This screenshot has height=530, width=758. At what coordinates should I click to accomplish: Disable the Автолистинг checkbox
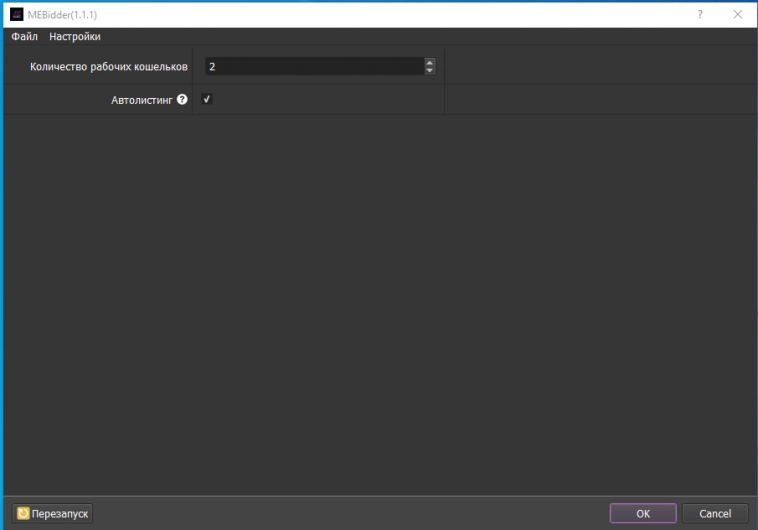click(207, 100)
